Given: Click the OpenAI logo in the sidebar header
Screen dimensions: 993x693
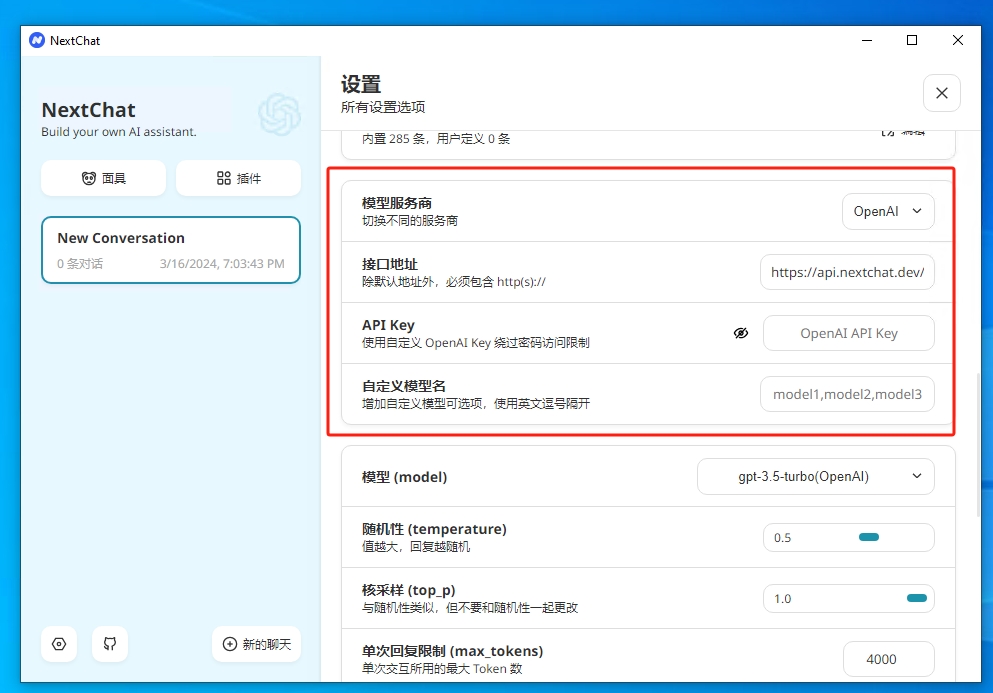Looking at the screenshot, I should pos(279,114).
